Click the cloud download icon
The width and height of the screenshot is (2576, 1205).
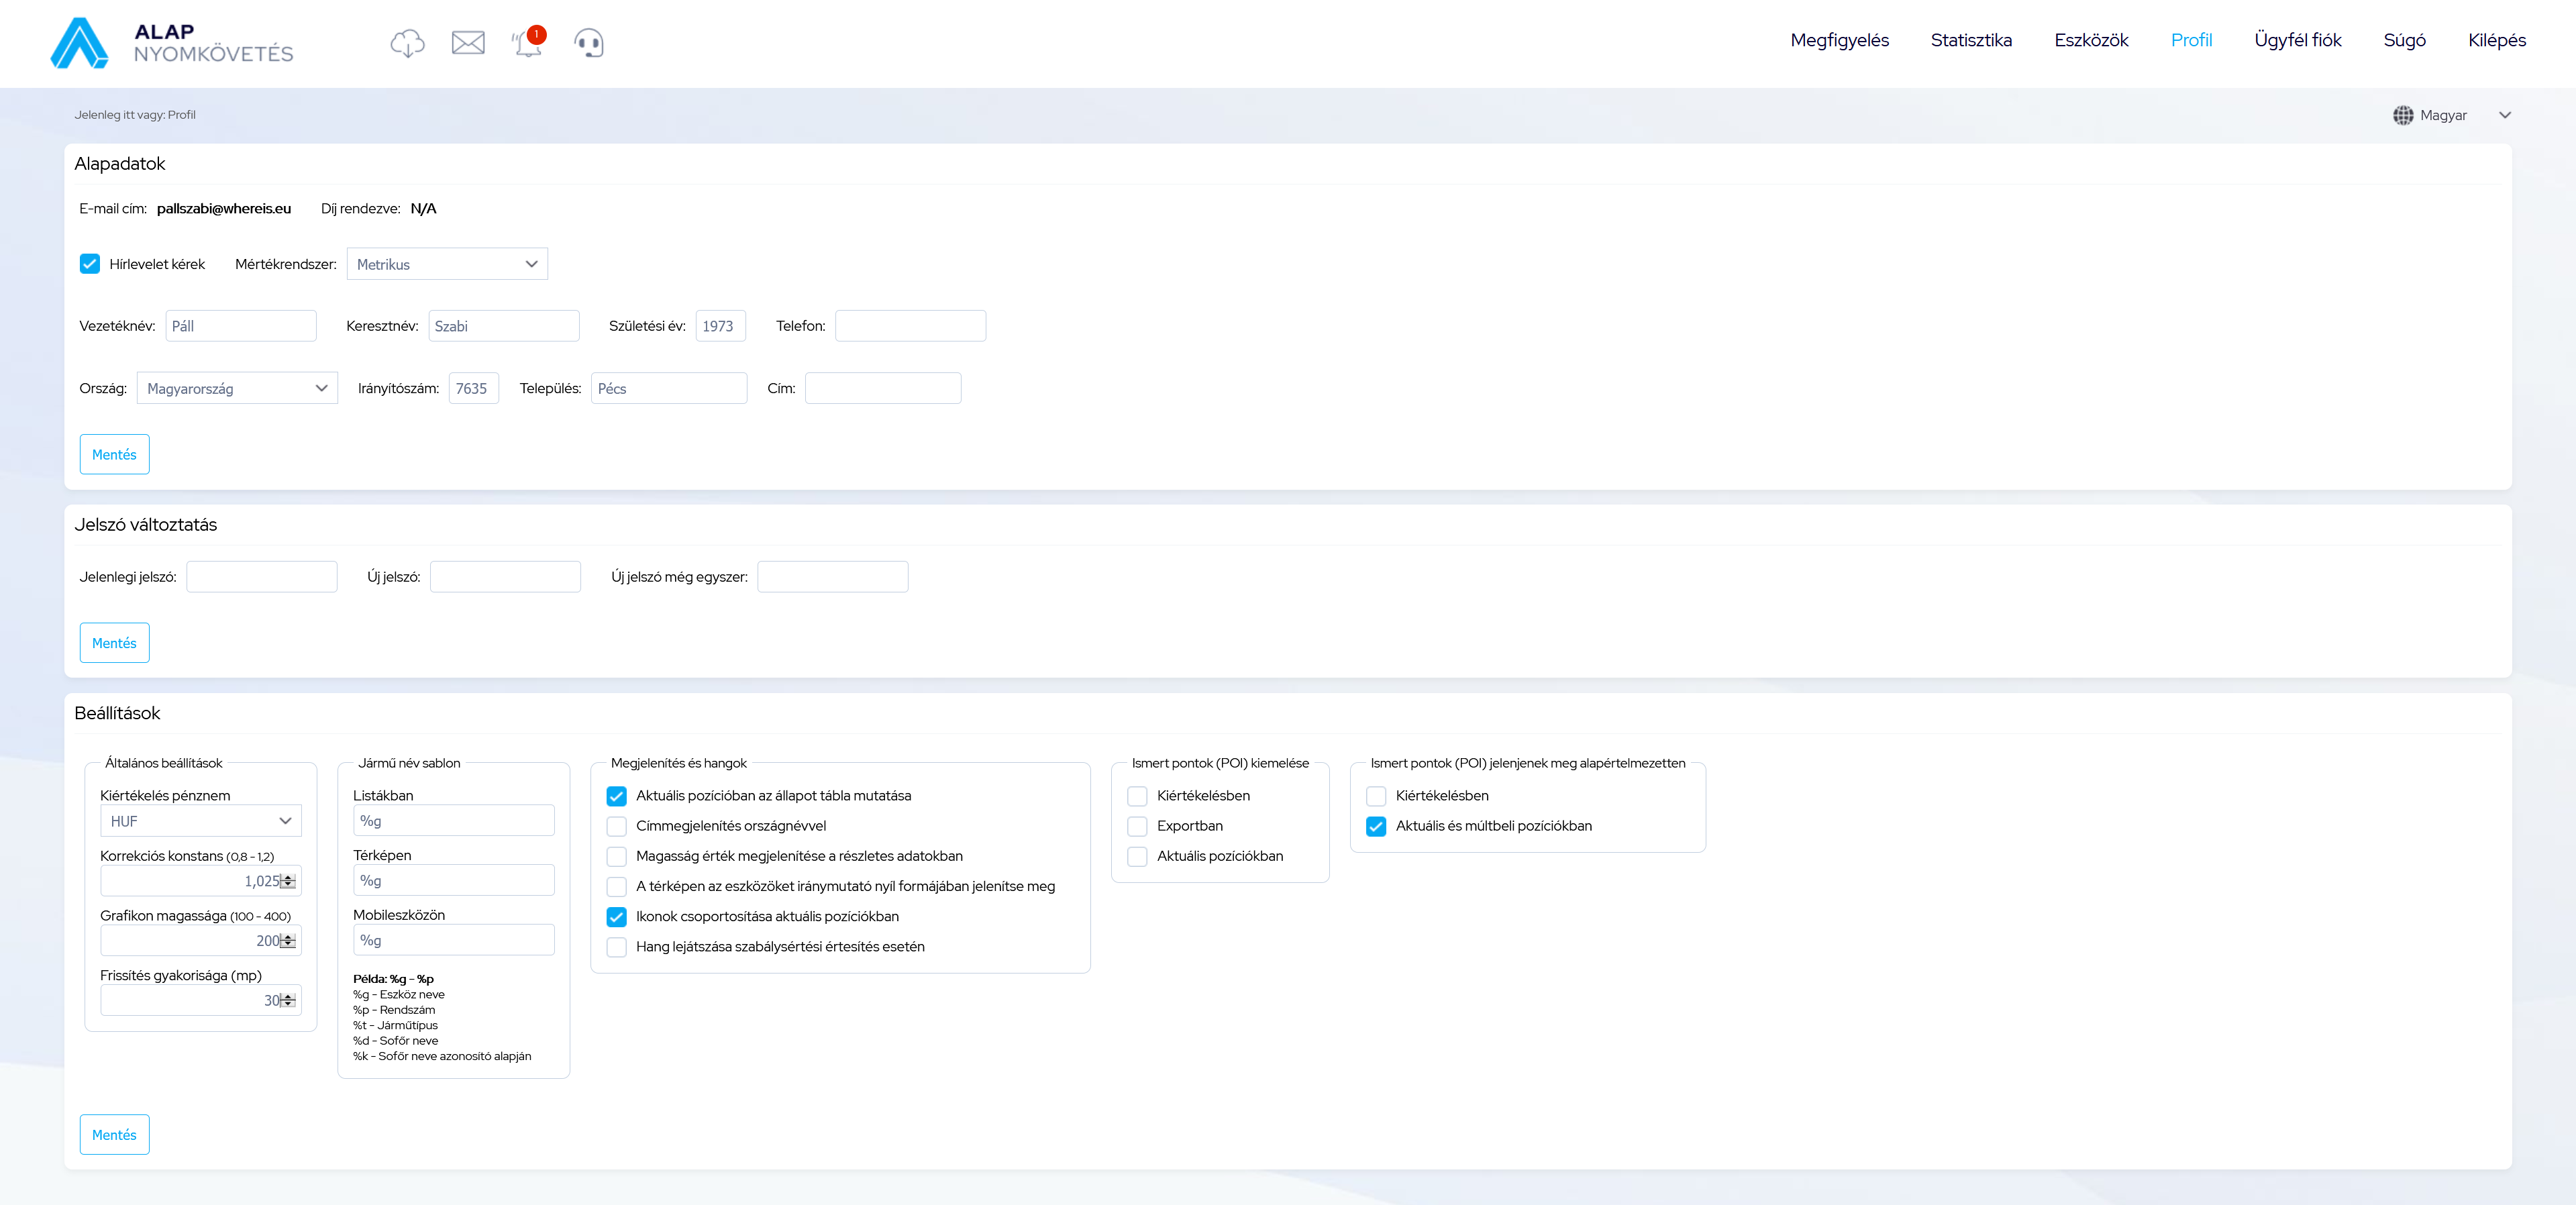[407, 43]
